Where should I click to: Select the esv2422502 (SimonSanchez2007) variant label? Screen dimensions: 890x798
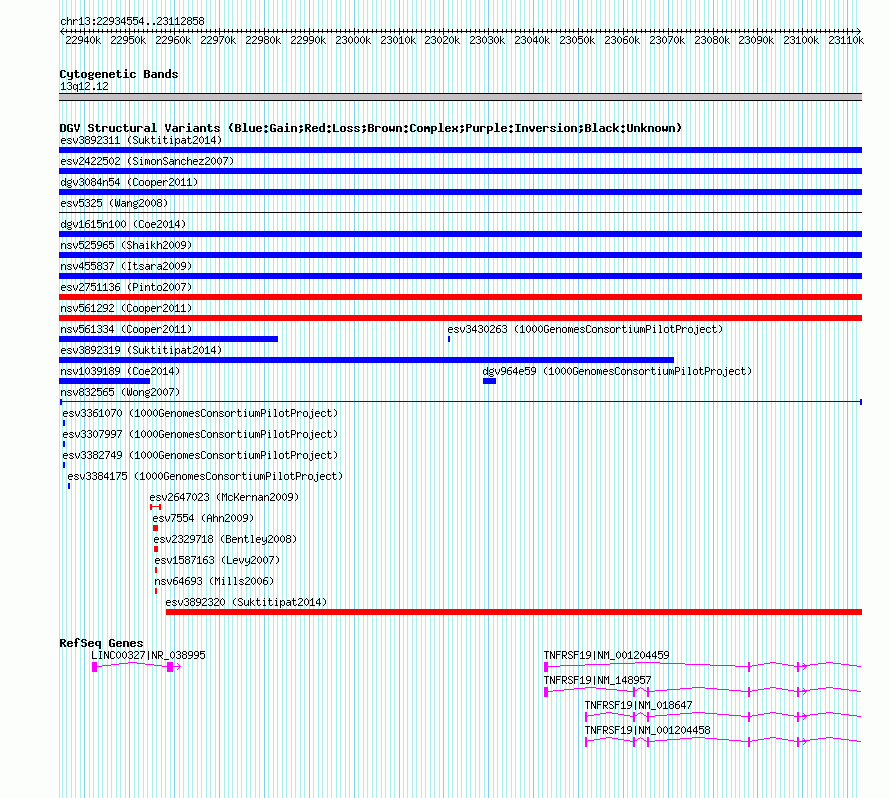pyautogui.click(x=147, y=161)
